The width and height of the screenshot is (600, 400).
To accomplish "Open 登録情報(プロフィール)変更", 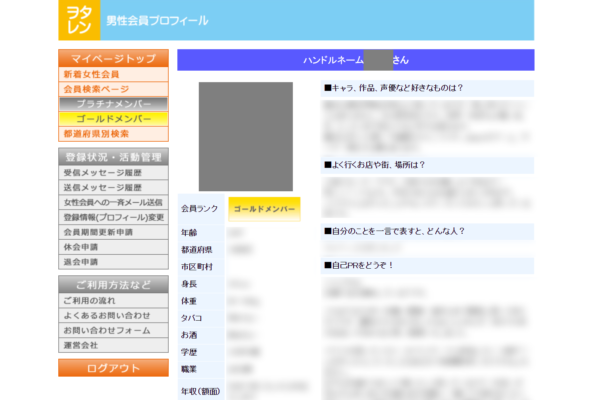I will 113,217.
